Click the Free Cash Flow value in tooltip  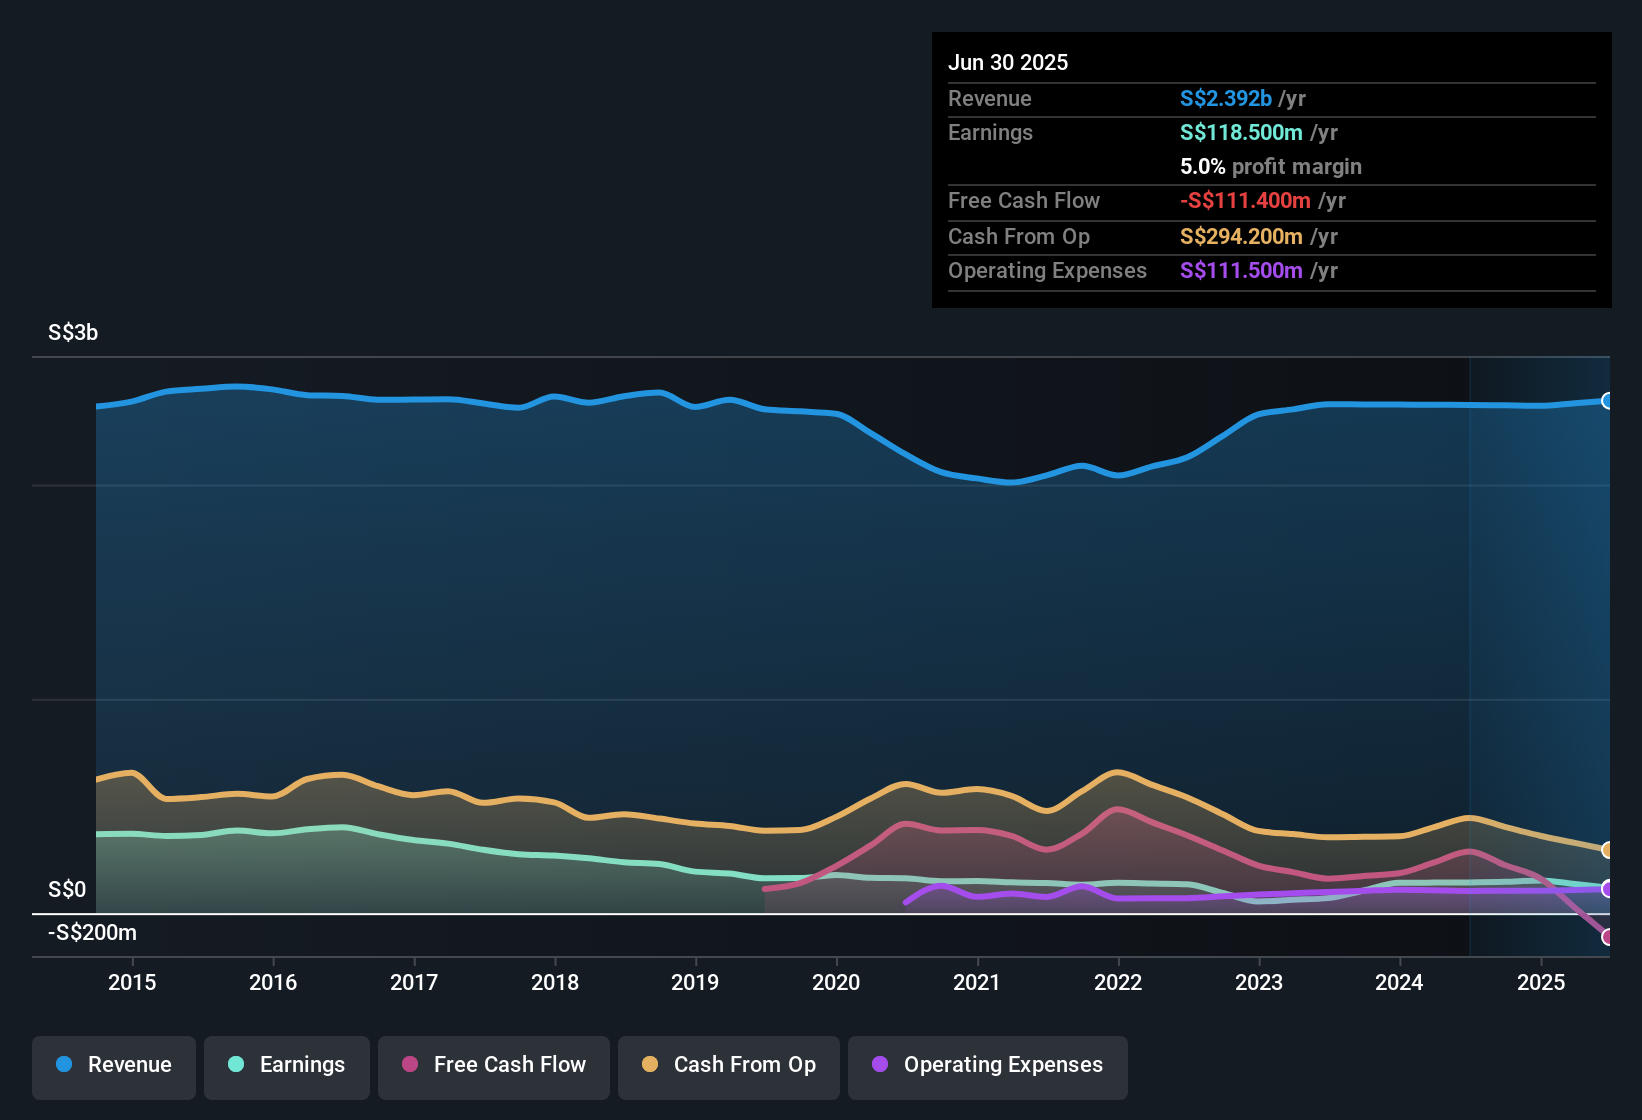click(x=1245, y=200)
